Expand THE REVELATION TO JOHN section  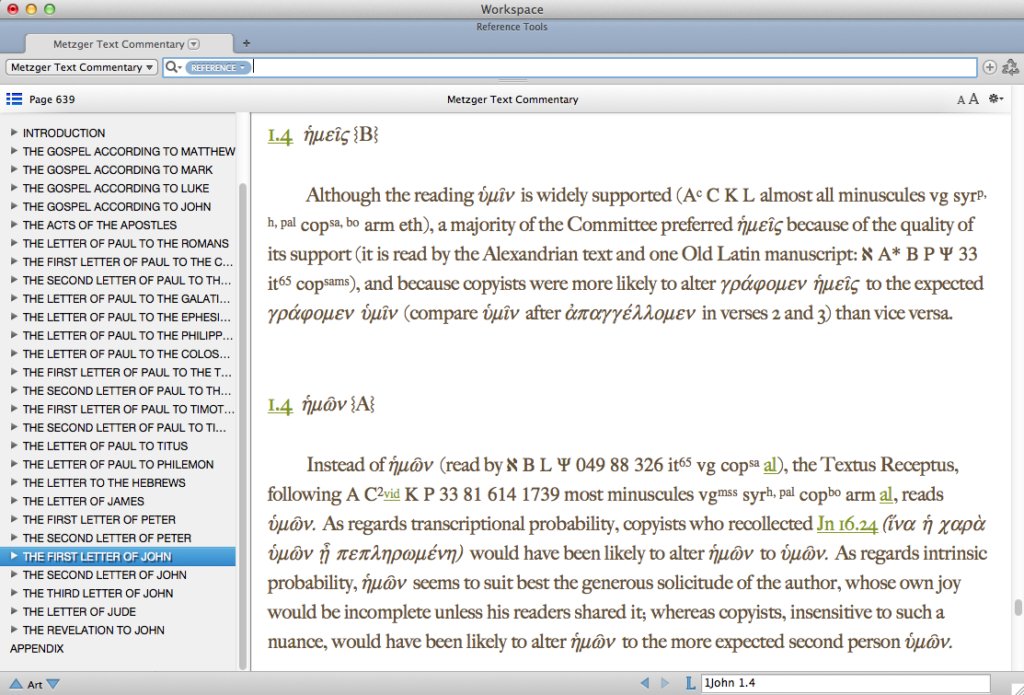click(14, 630)
